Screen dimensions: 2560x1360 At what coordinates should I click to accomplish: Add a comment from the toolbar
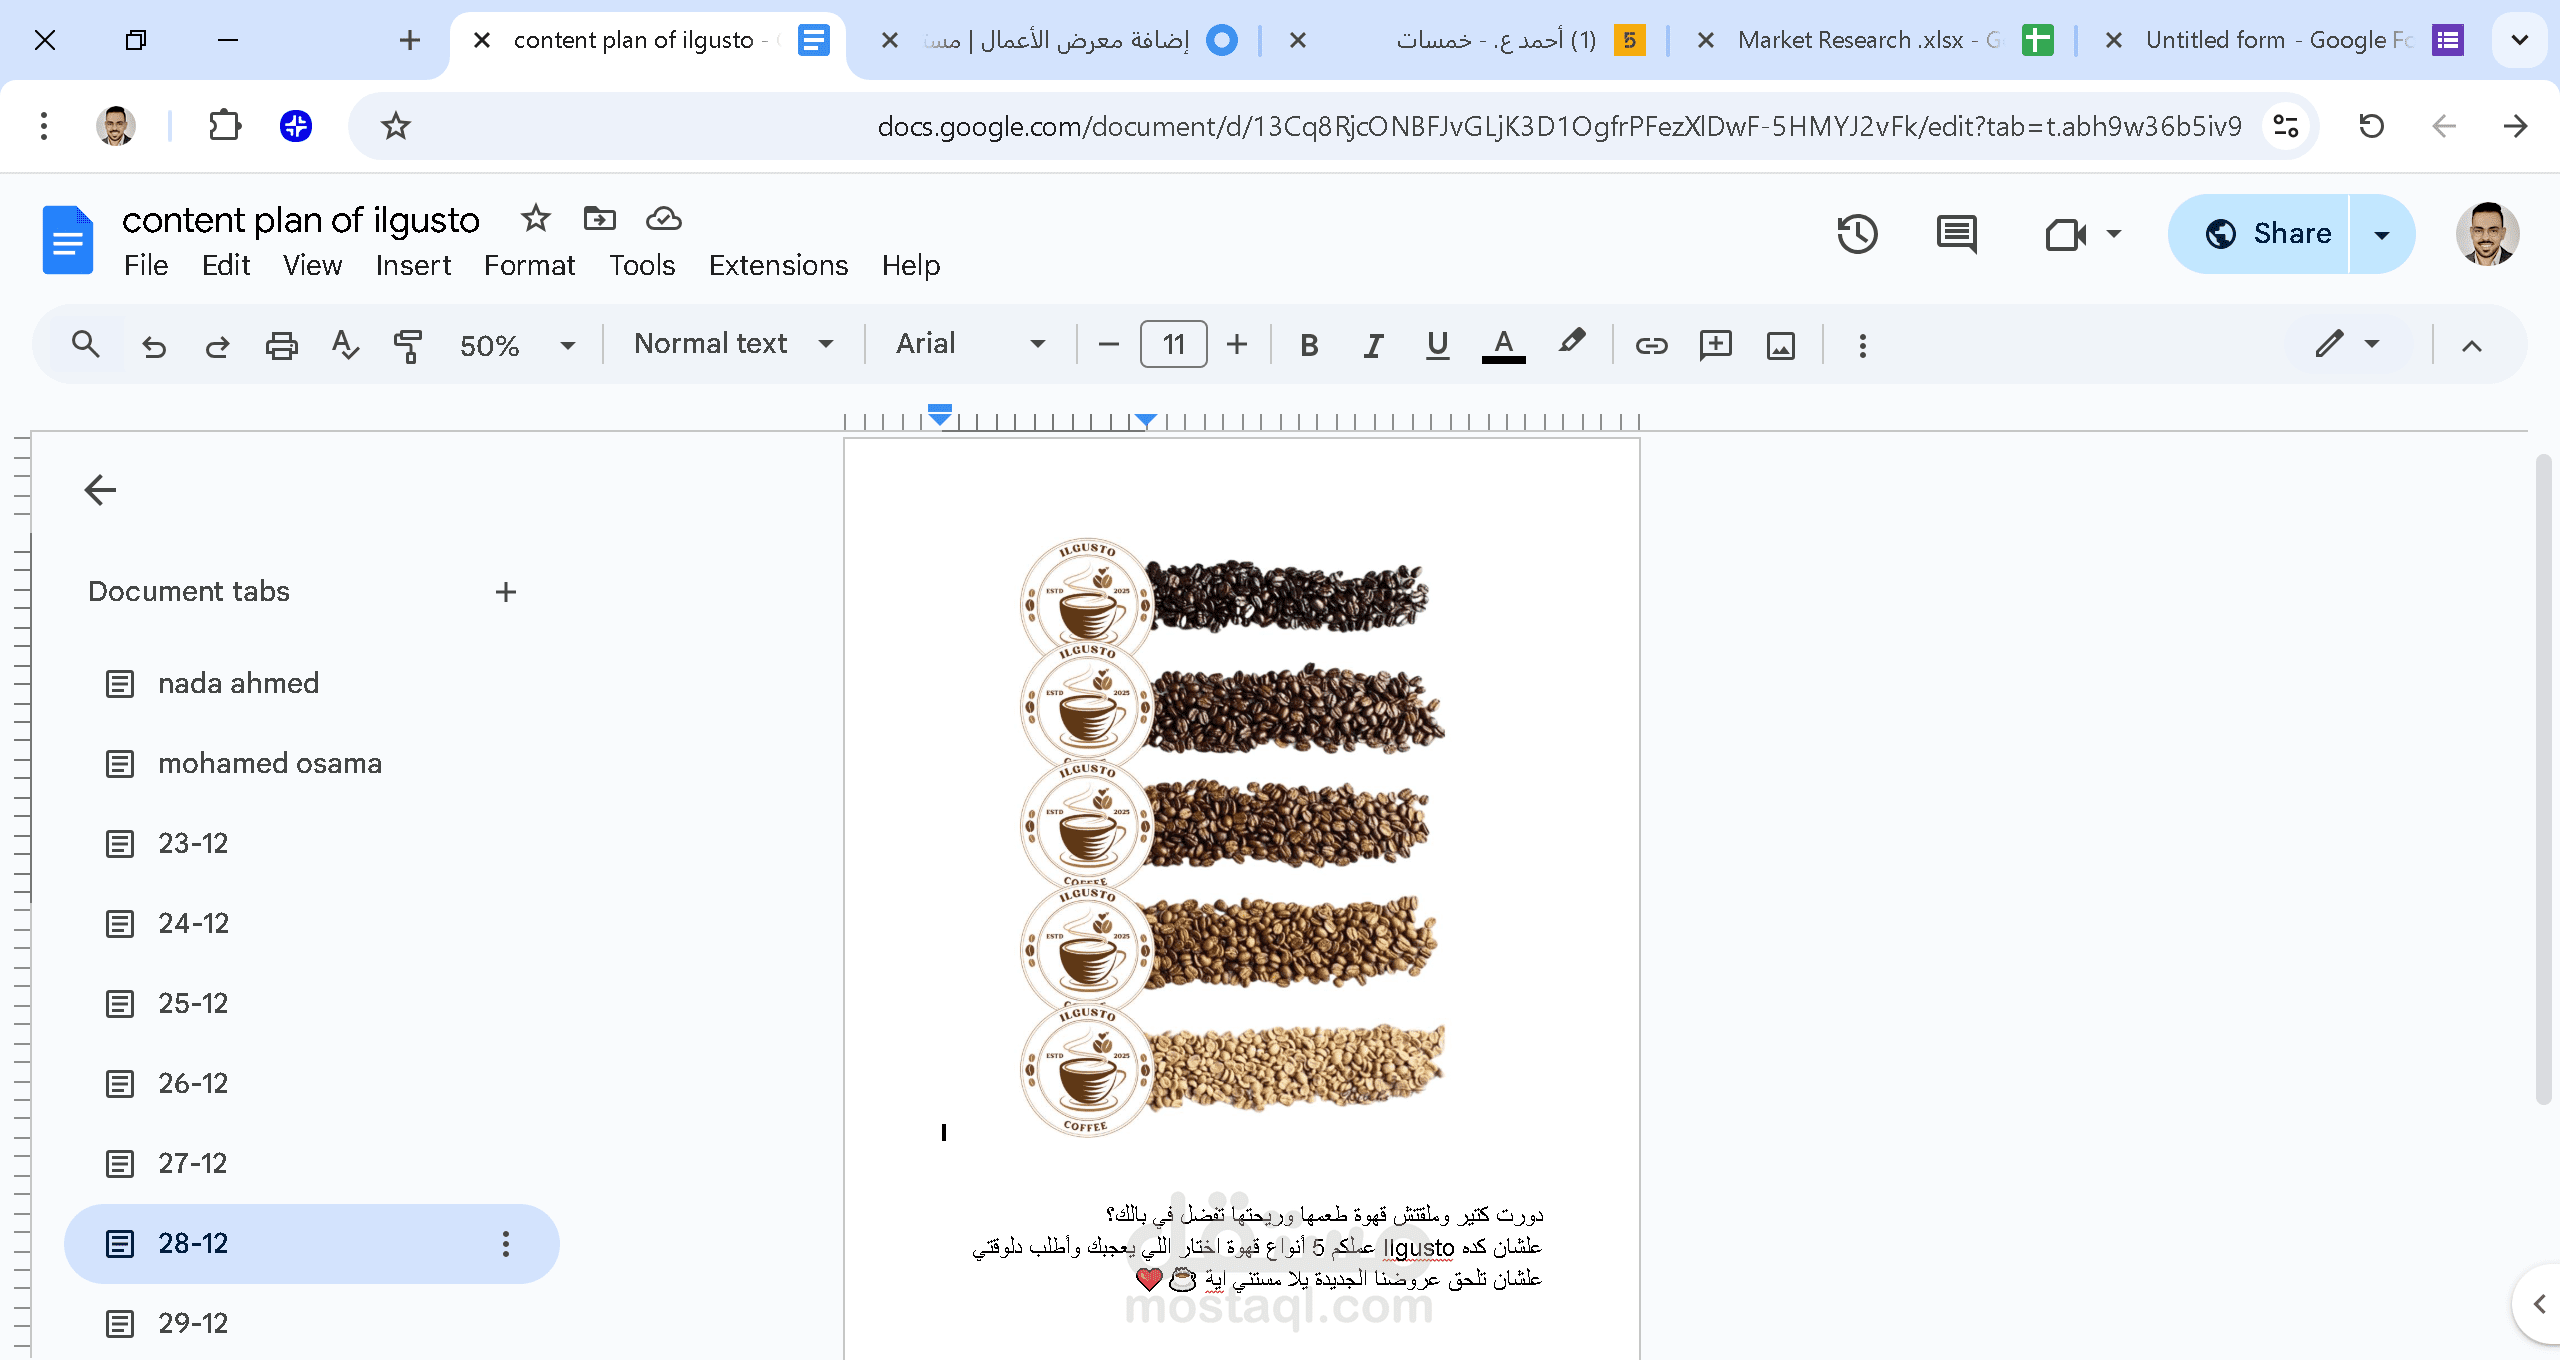click(x=1716, y=345)
